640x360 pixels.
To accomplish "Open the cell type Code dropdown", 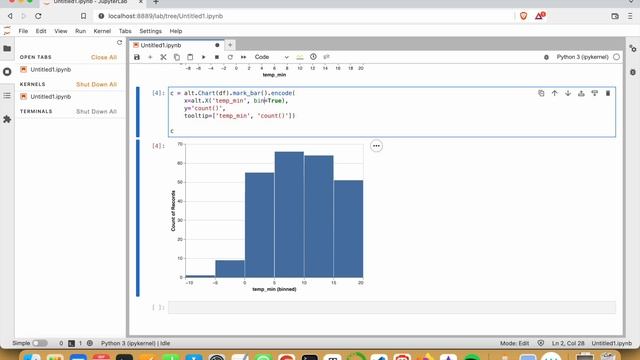I will 271,57.
